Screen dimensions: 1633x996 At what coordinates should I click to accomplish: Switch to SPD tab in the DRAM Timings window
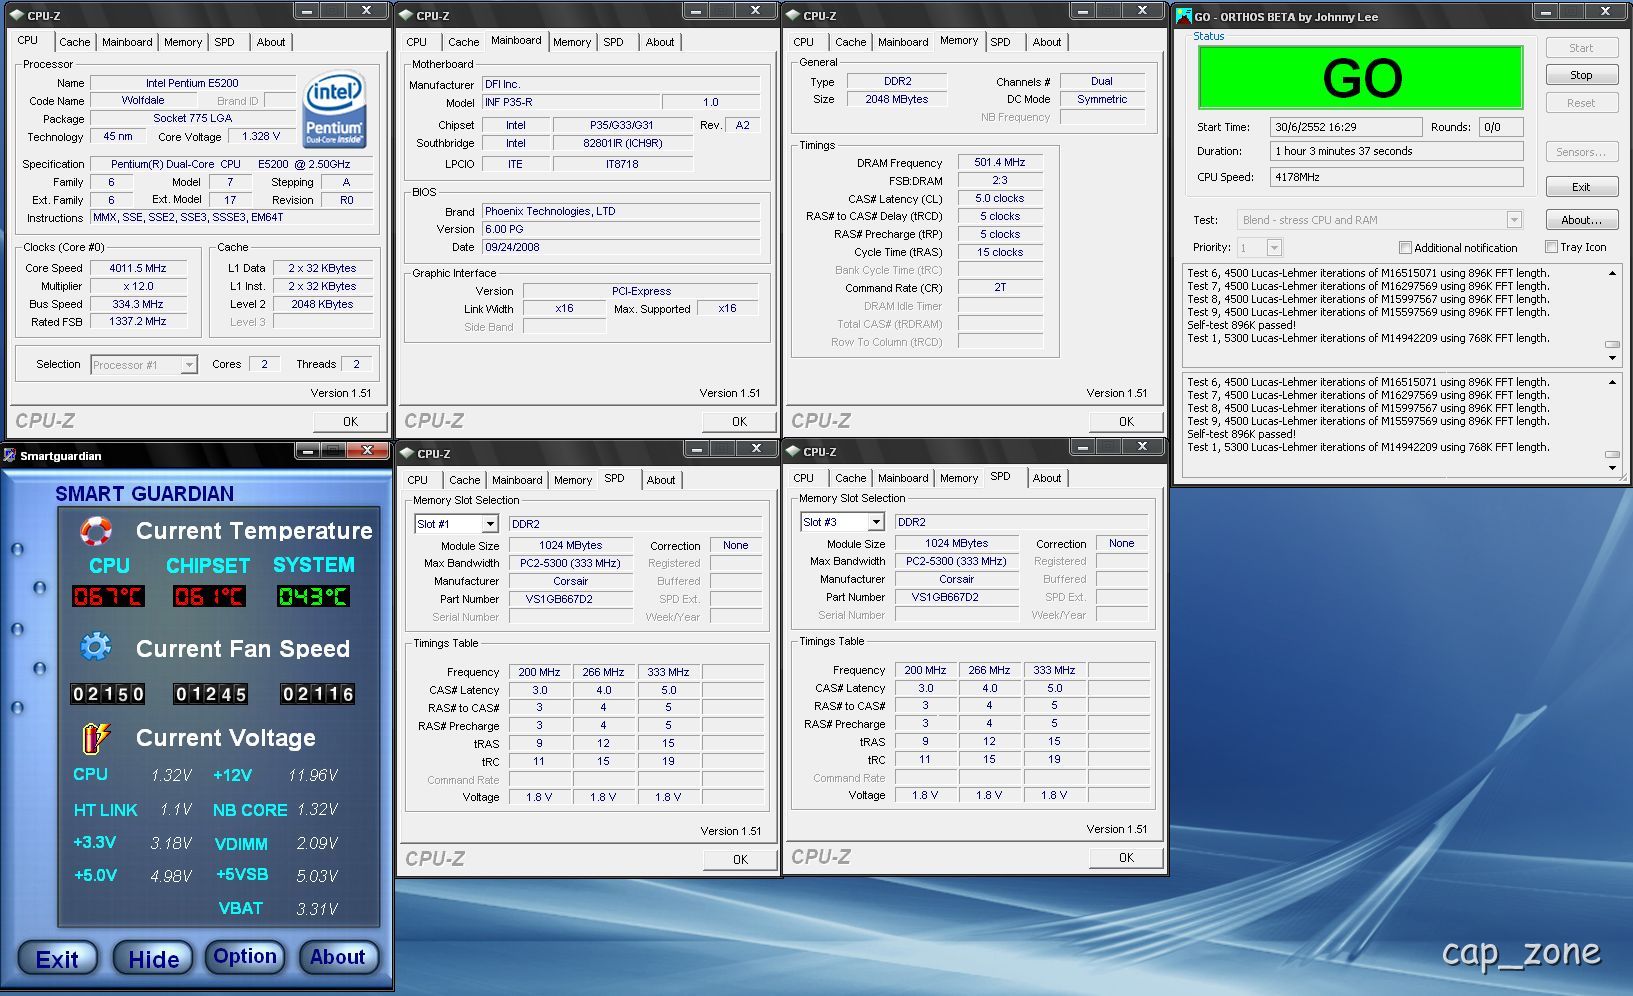pos(1001,42)
